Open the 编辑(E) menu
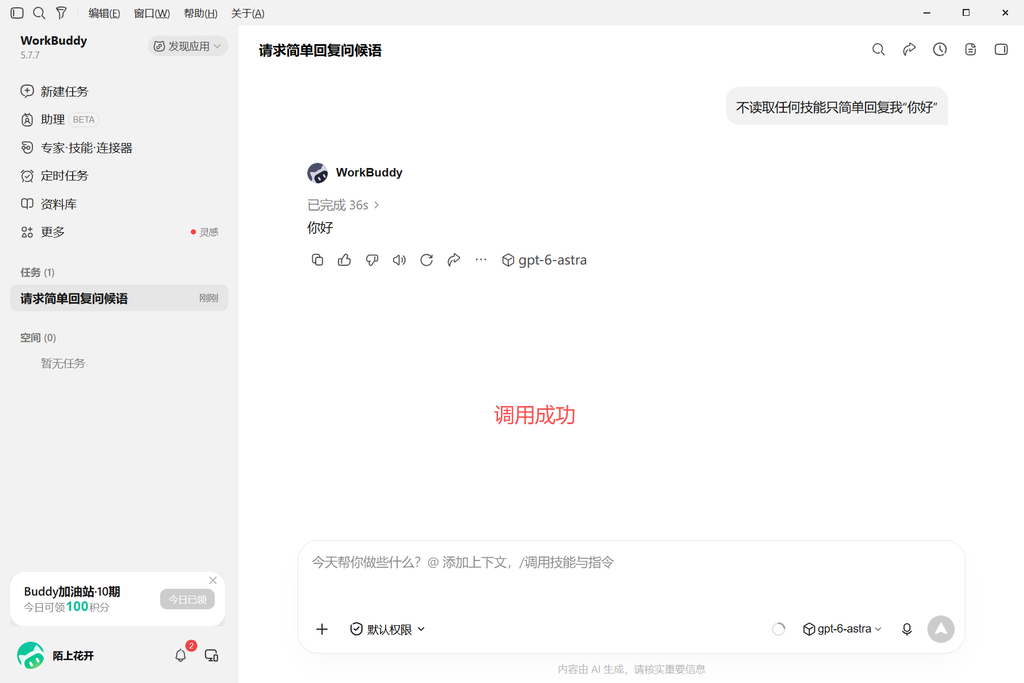The width and height of the screenshot is (1024, 683). [104, 13]
